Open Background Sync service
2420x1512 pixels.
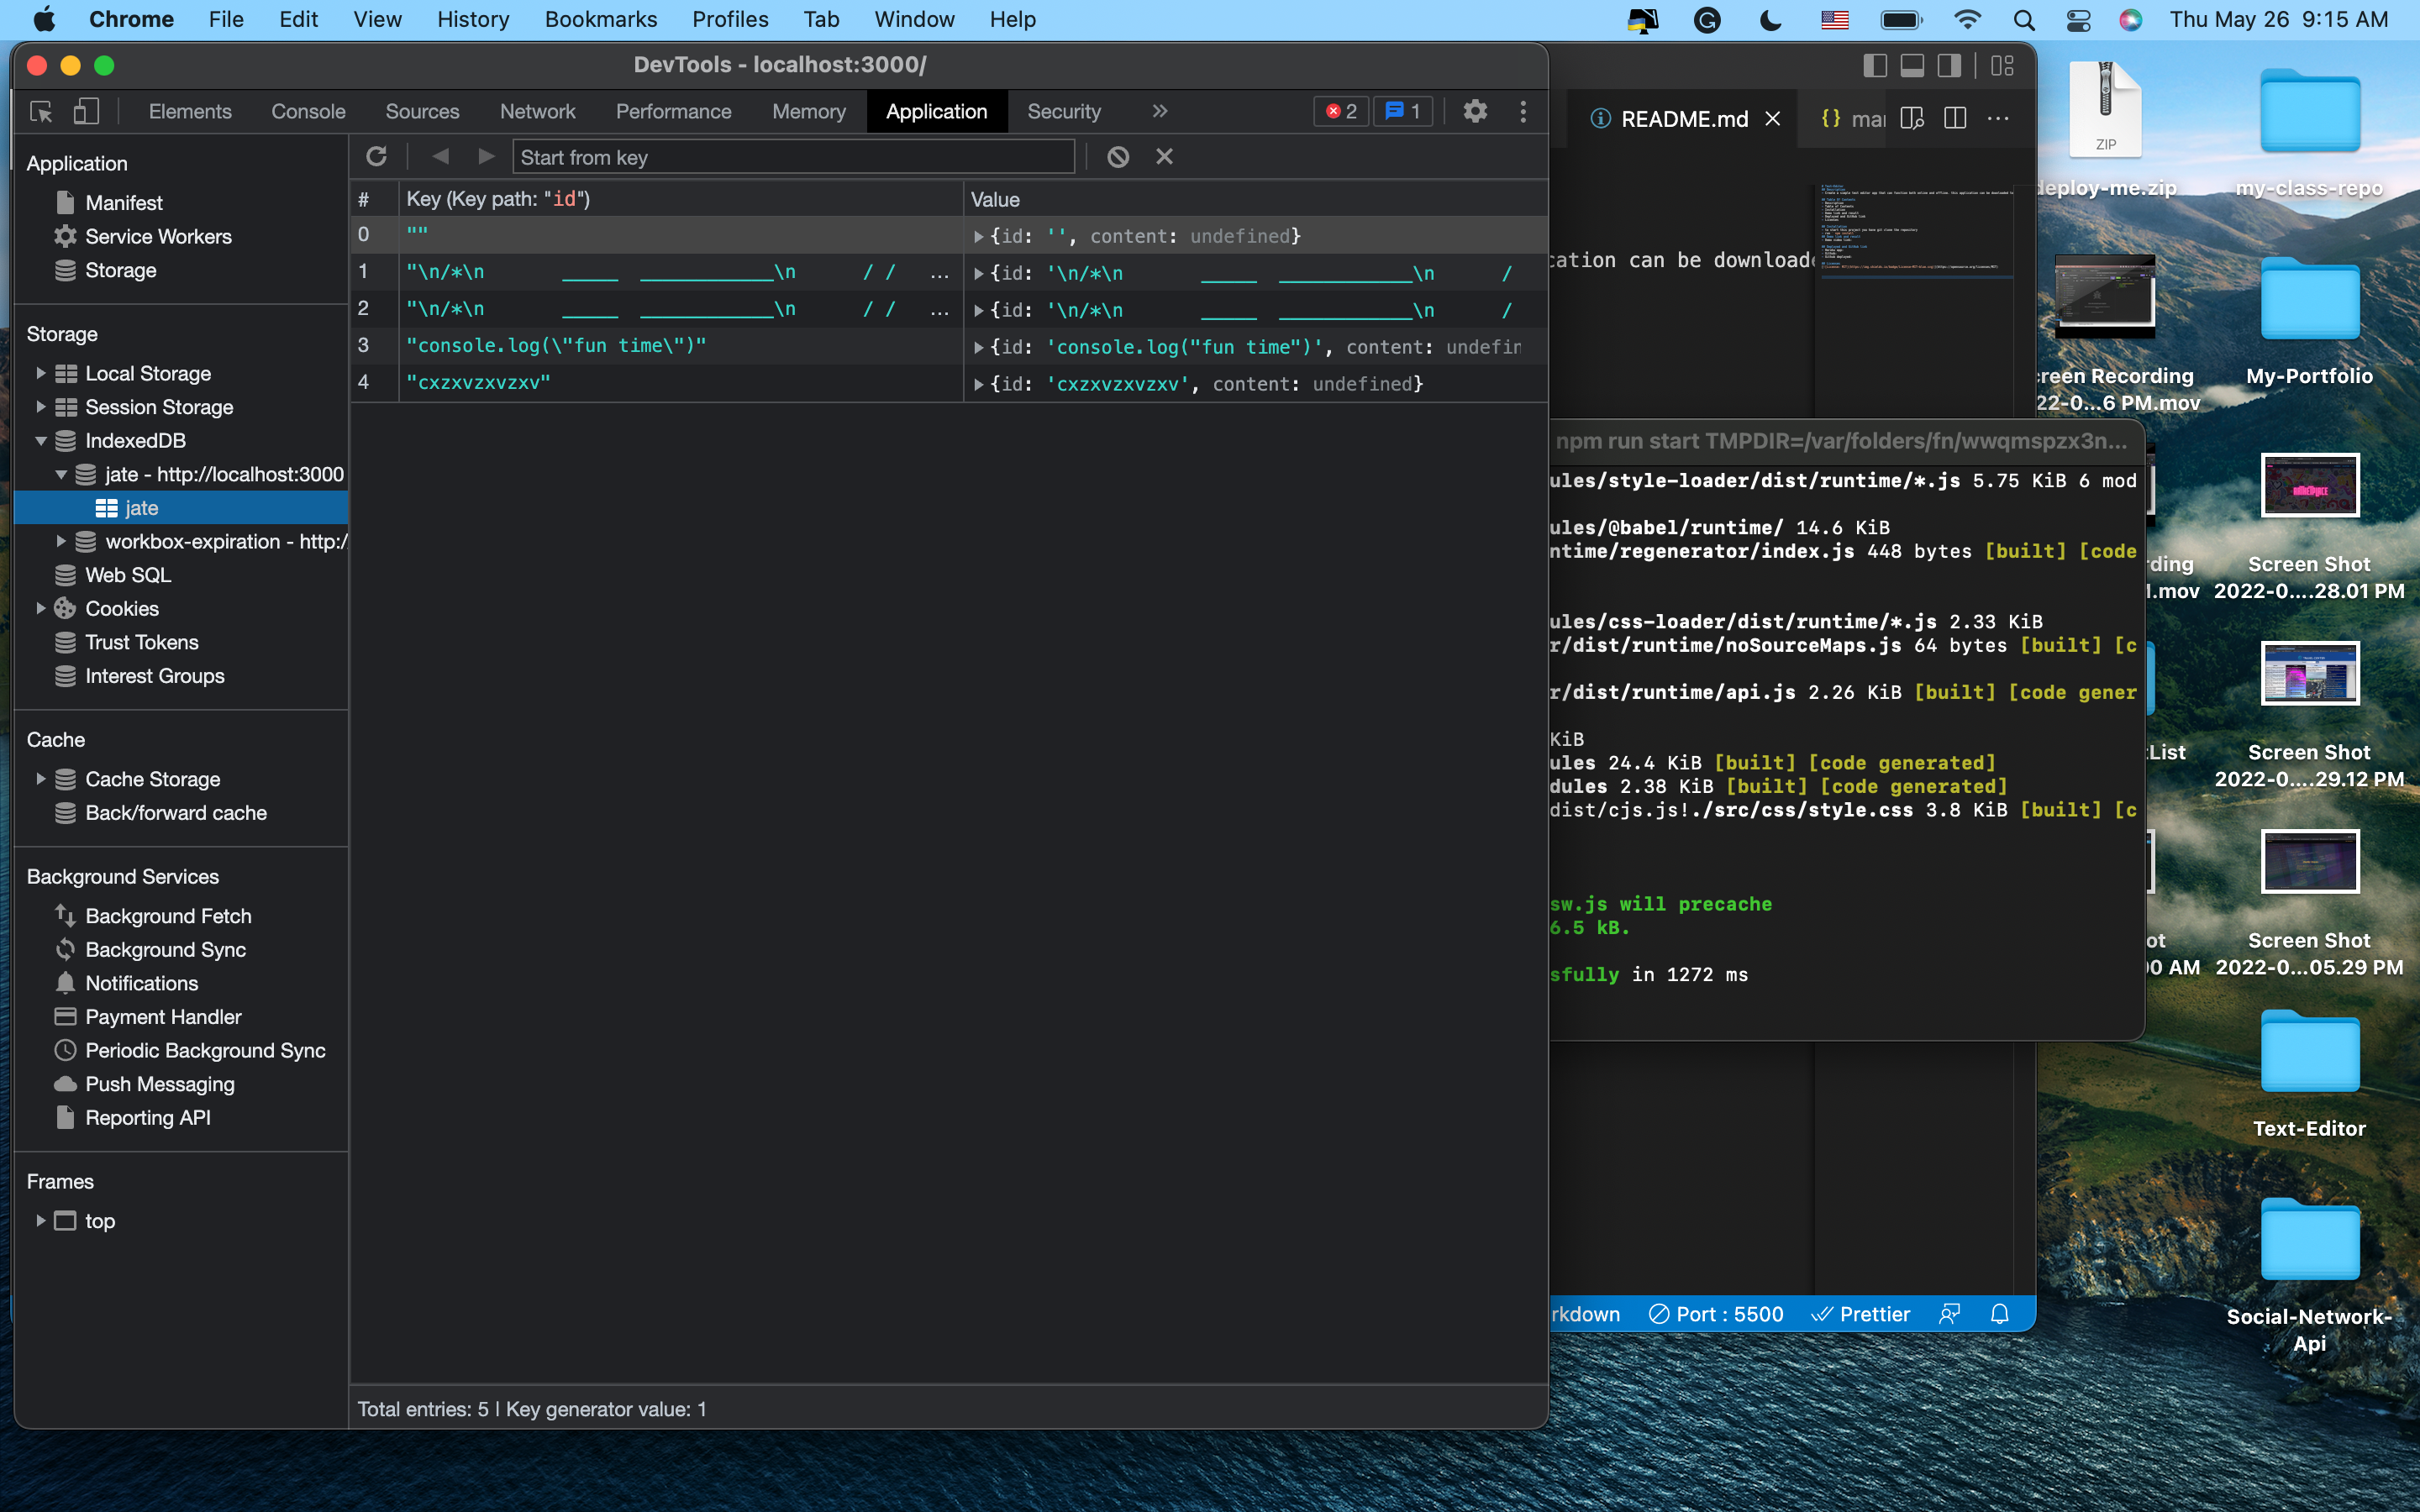[x=165, y=950]
